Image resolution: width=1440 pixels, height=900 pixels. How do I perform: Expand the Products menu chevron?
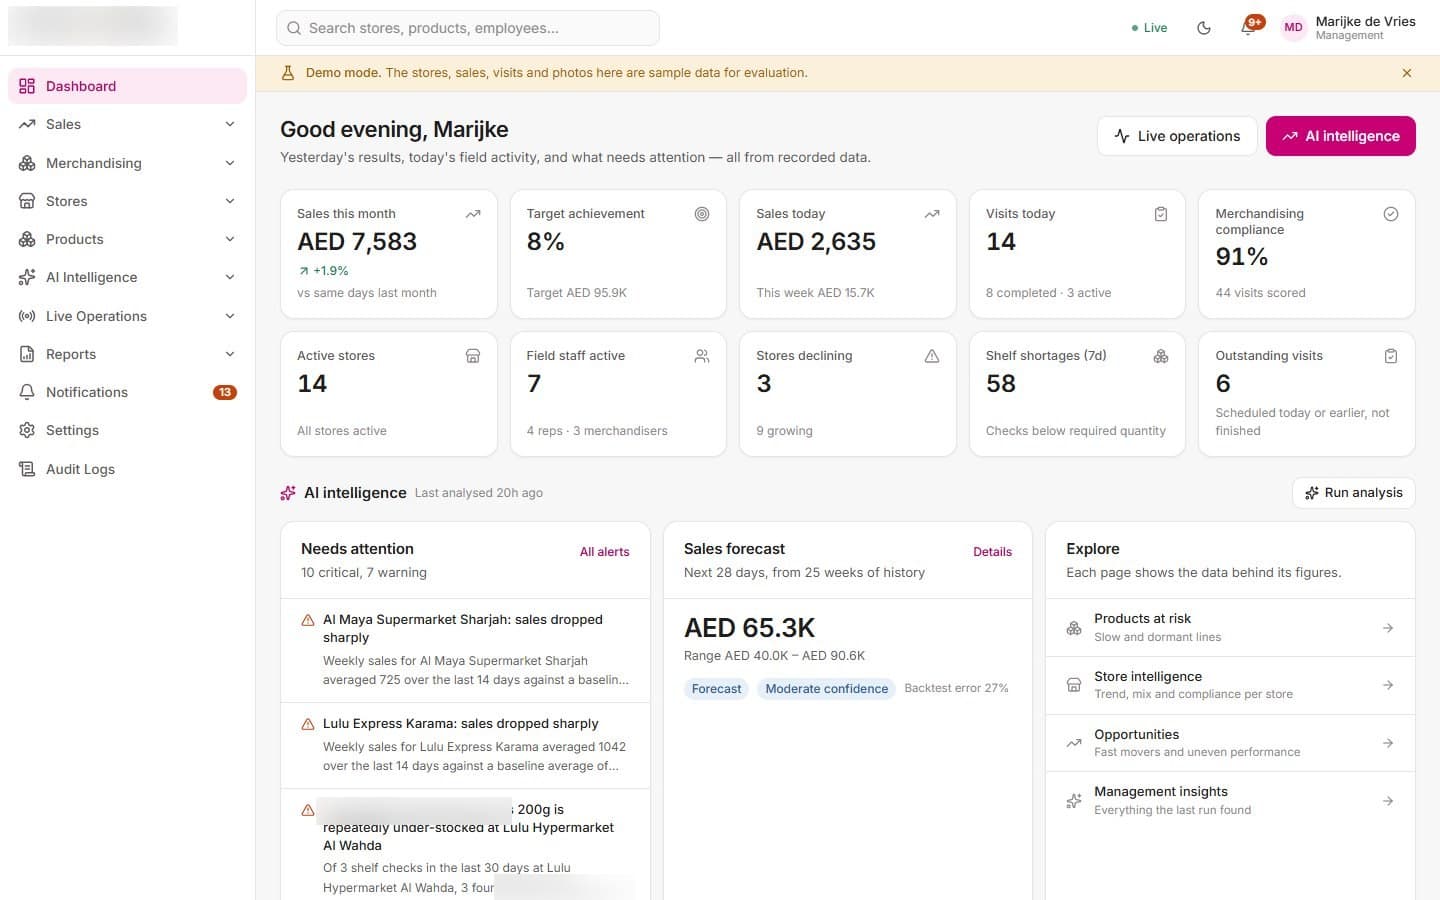coord(230,239)
